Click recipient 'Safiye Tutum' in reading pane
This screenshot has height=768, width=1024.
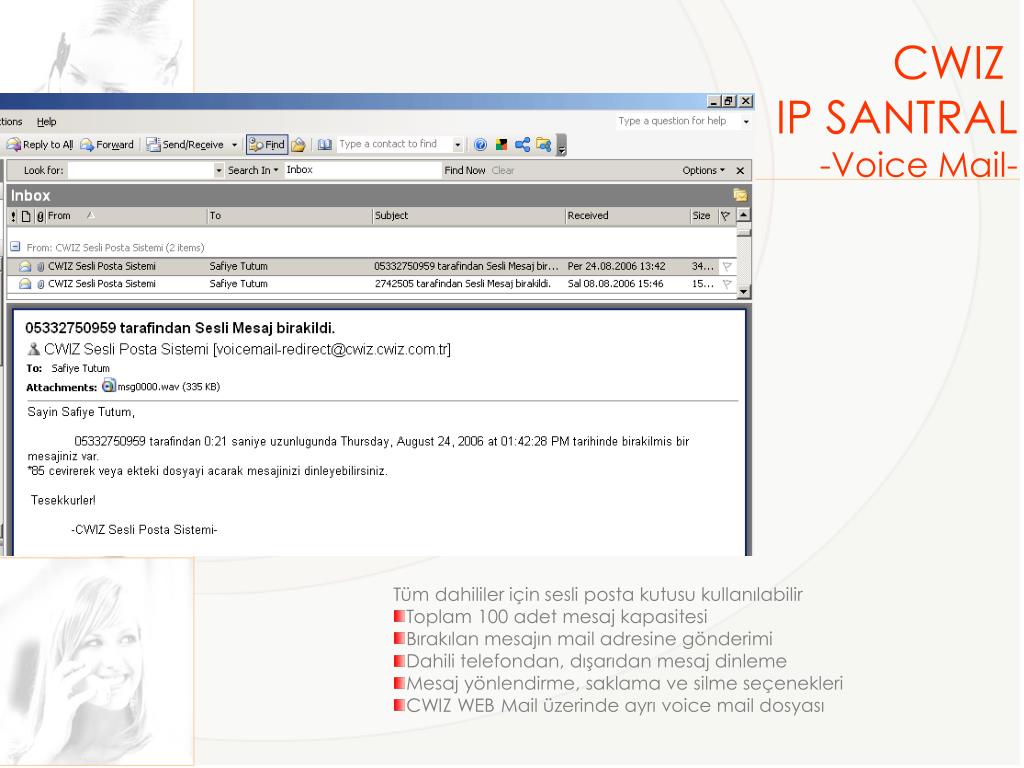click(x=80, y=368)
